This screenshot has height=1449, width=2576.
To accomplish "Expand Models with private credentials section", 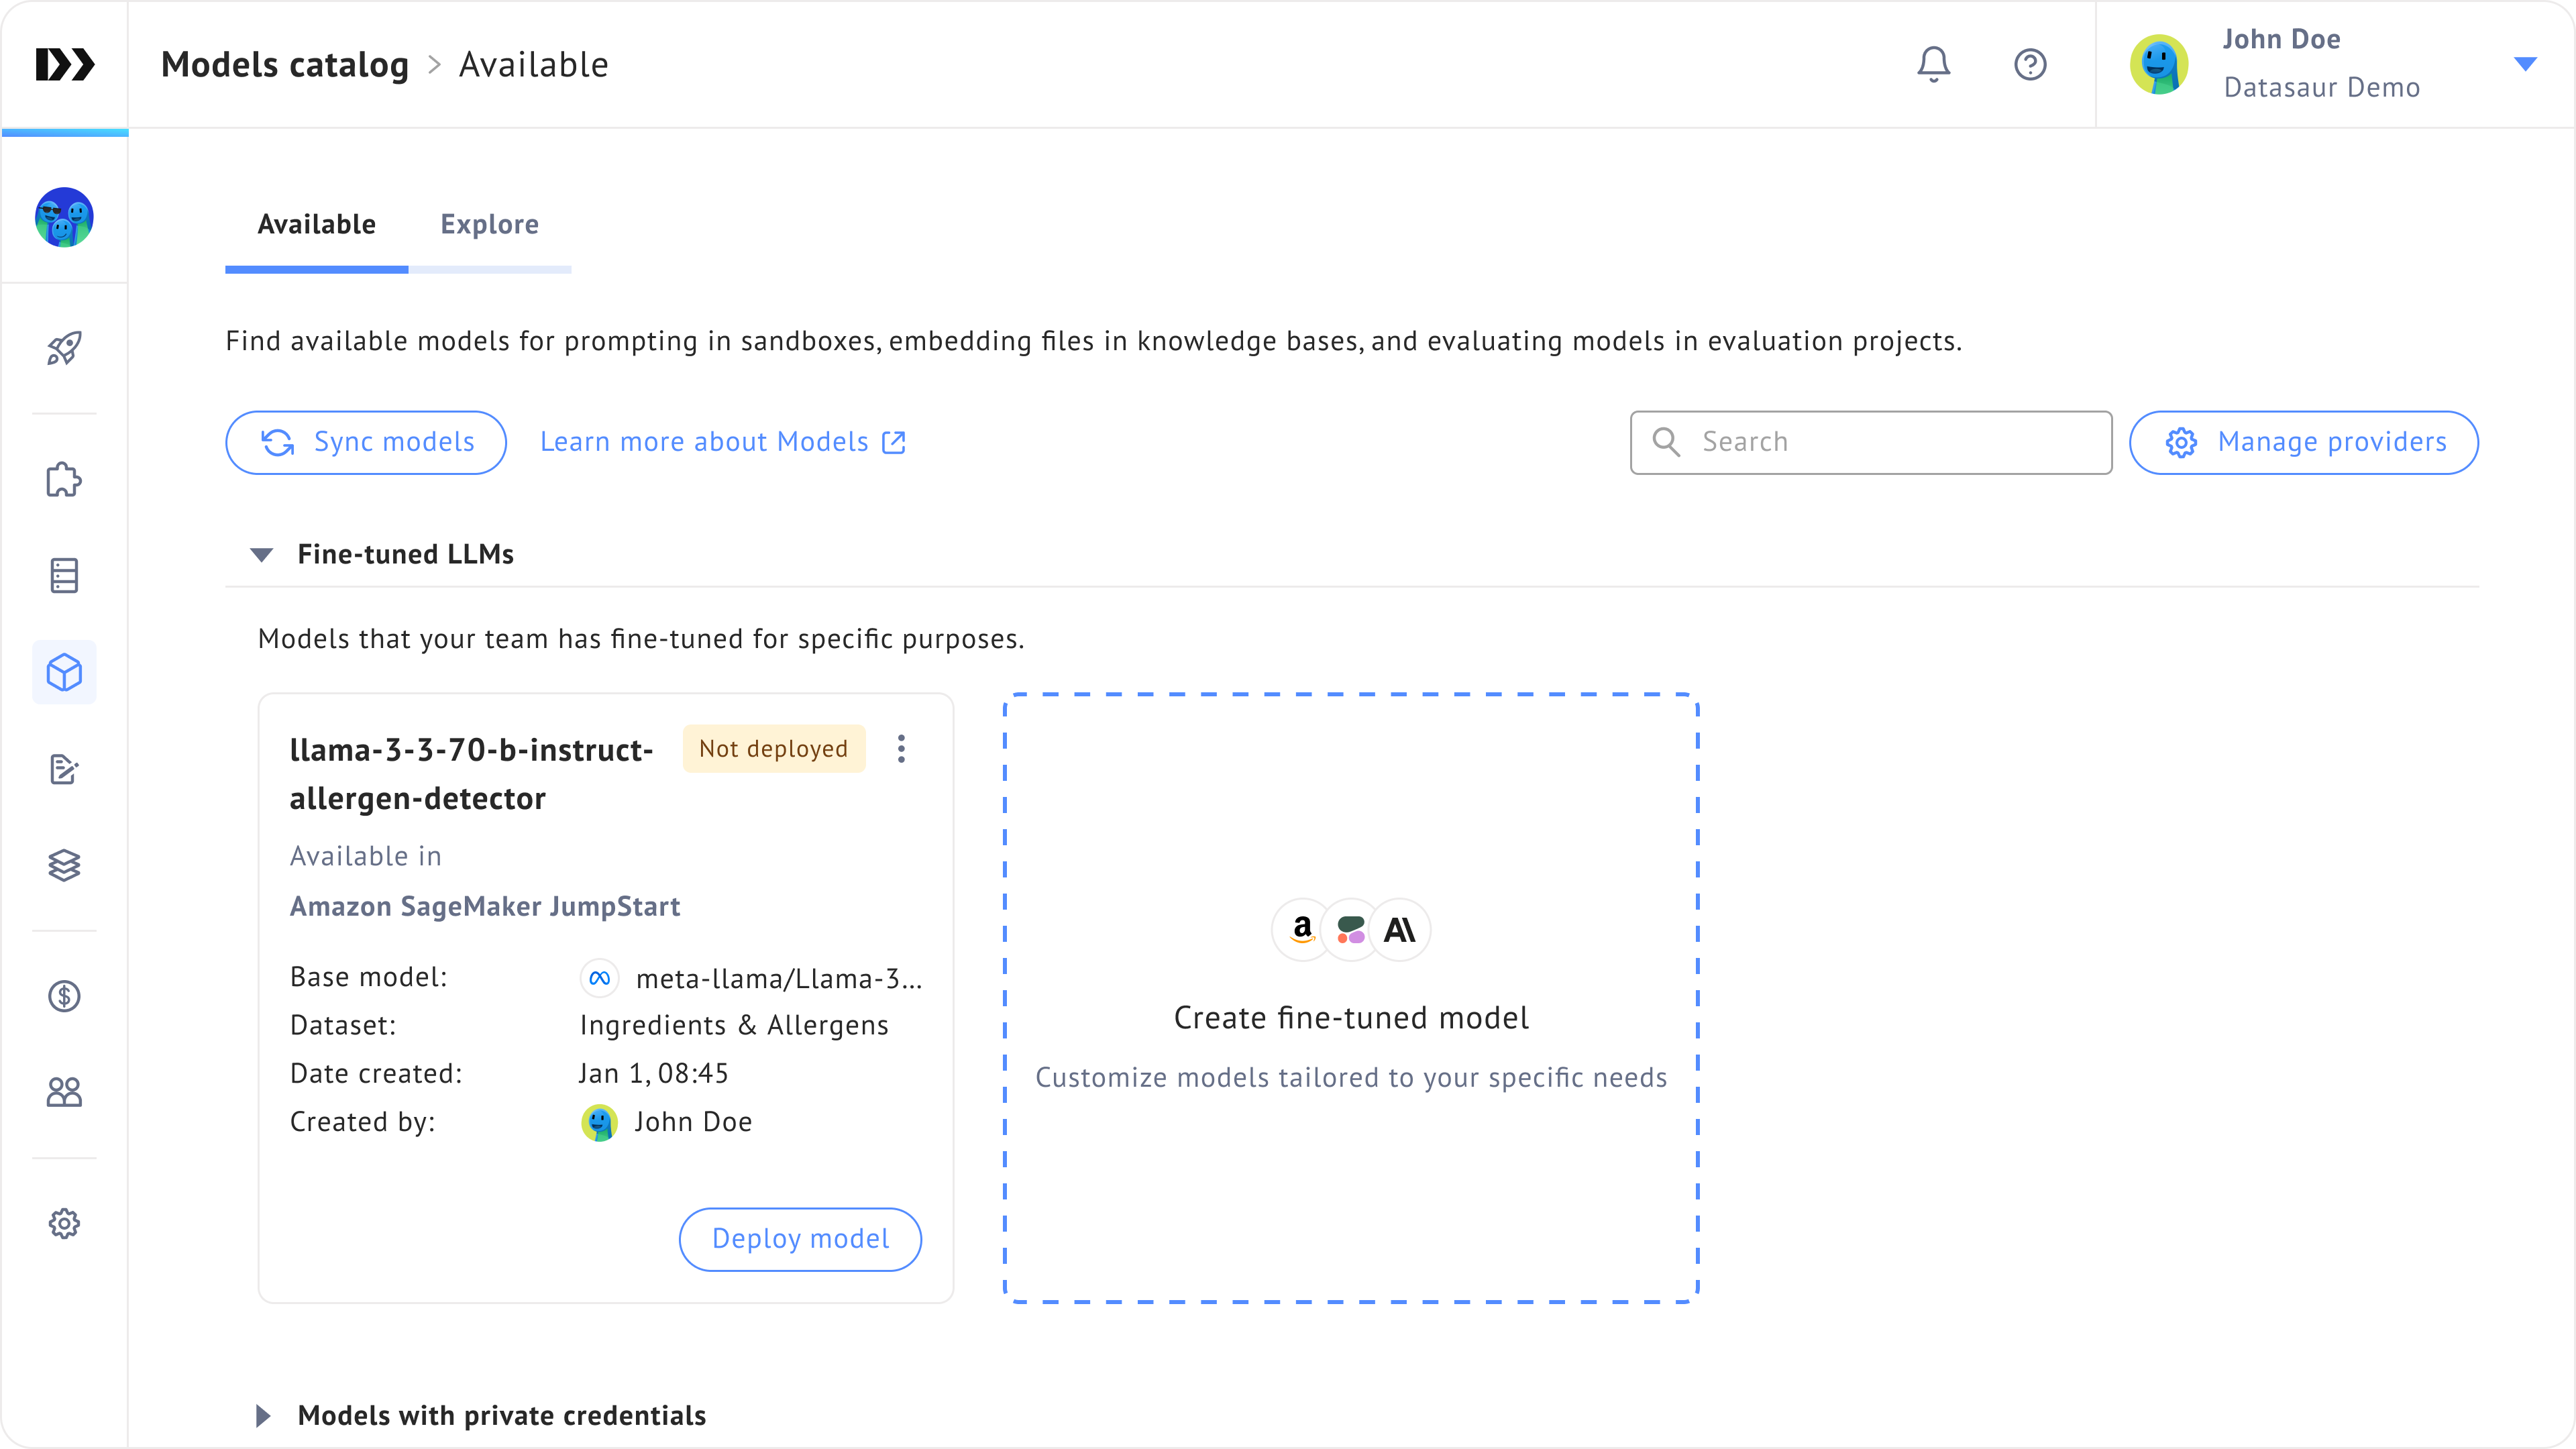I will (x=263, y=1416).
